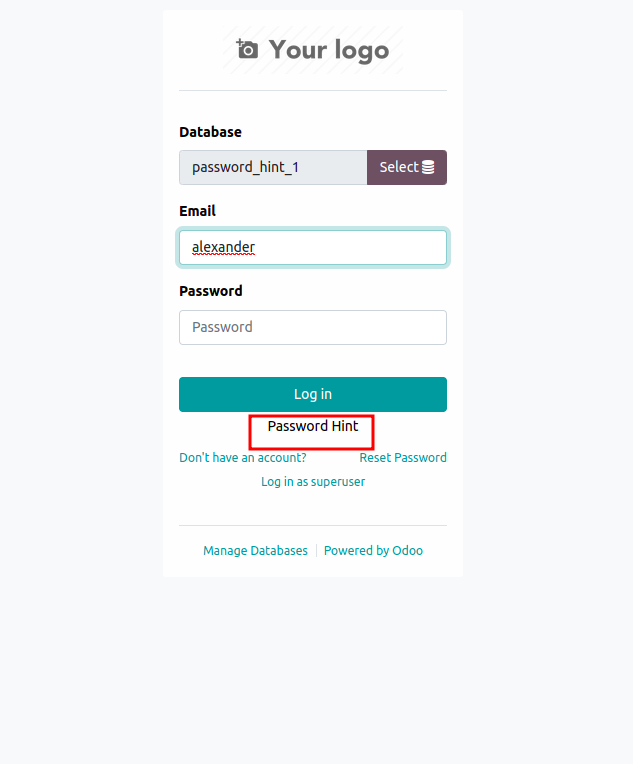Click the vertical separator between footer links
This screenshot has height=764, width=633.
pos(316,551)
